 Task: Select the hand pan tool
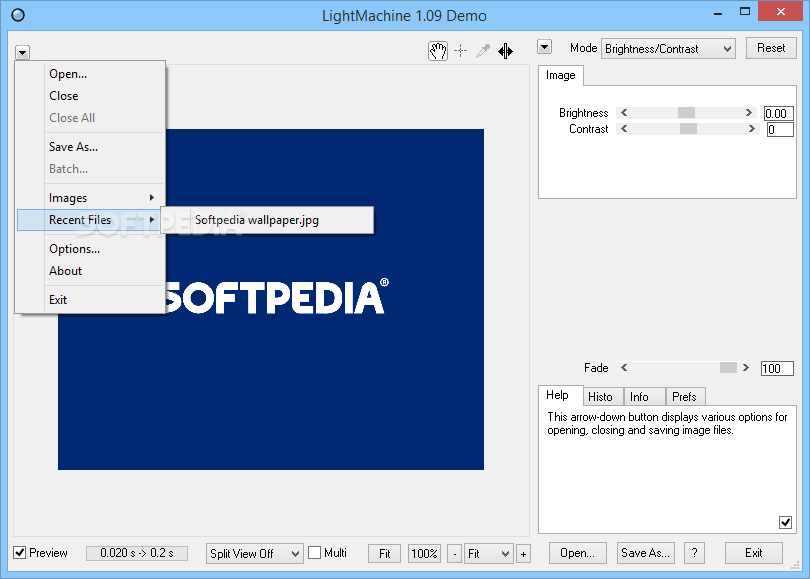[x=438, y=51]
